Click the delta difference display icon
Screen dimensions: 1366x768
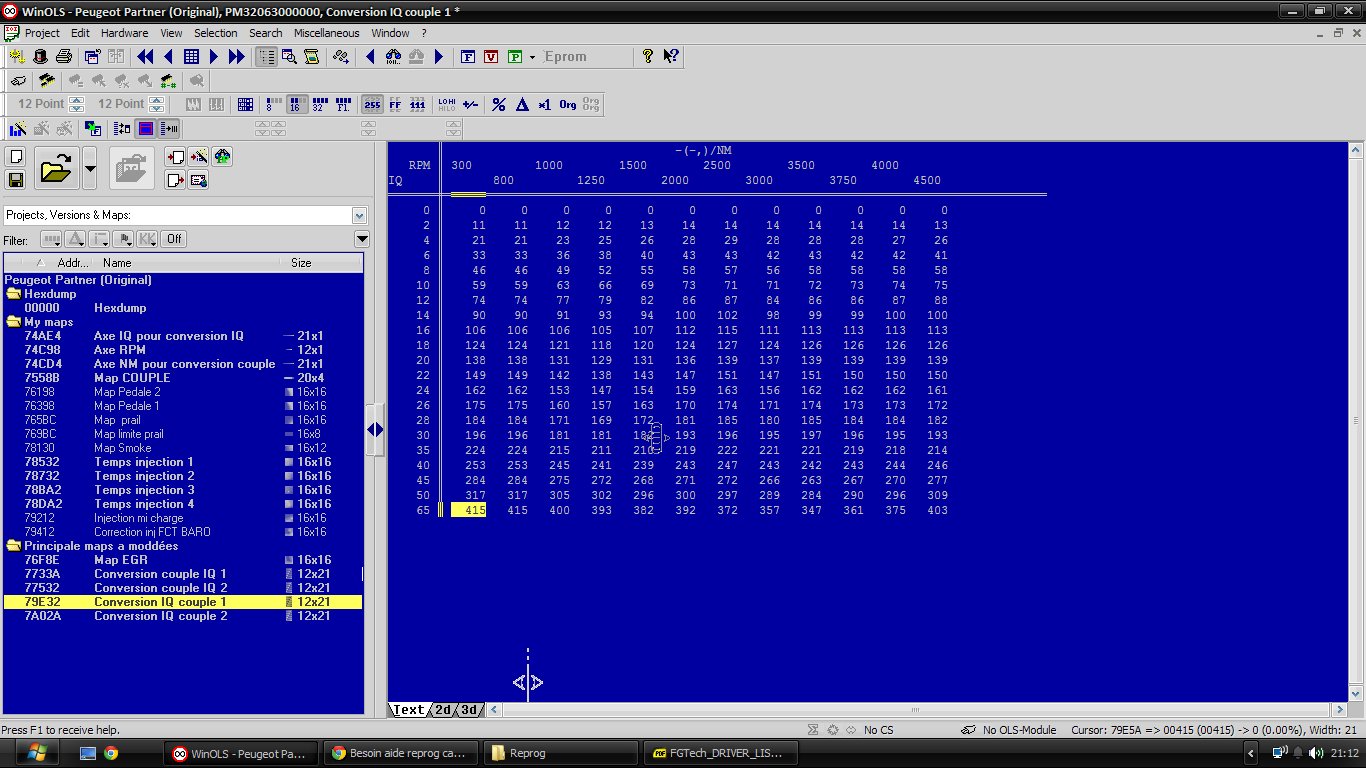[x=521, y=105]
